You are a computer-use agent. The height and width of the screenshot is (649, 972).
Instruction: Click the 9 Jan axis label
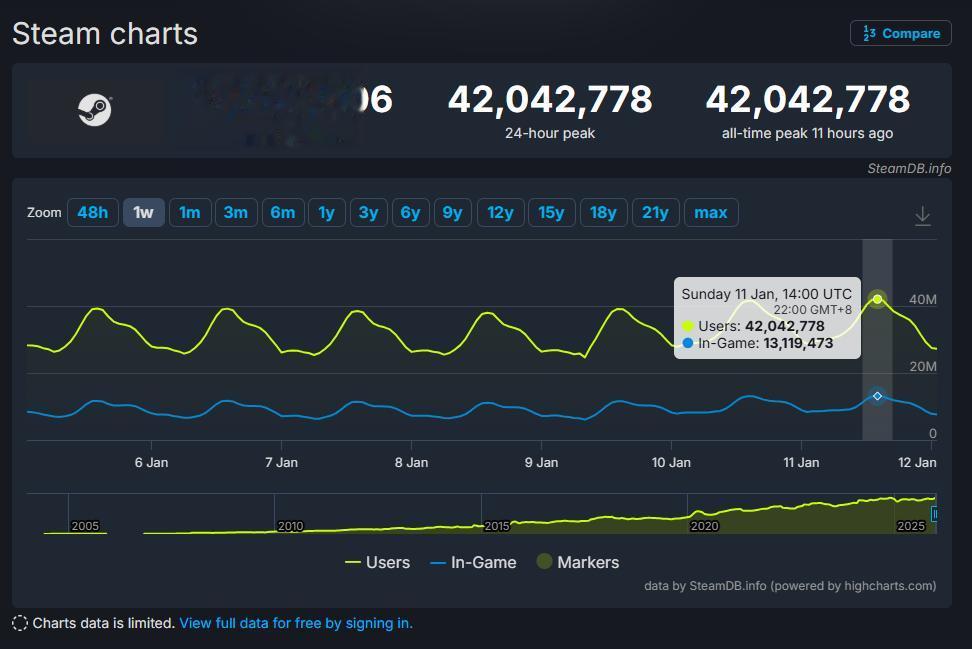pyautogui.click(x=541, y=462)
